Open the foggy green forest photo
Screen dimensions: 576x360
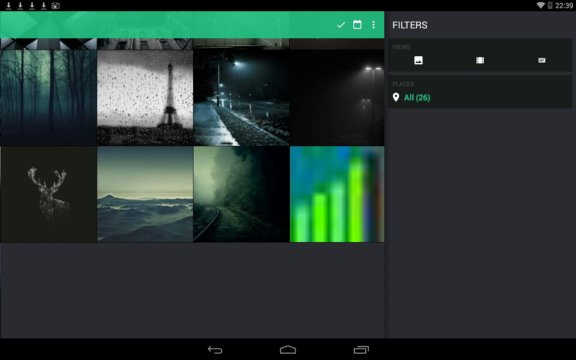(x=48, y=98)
